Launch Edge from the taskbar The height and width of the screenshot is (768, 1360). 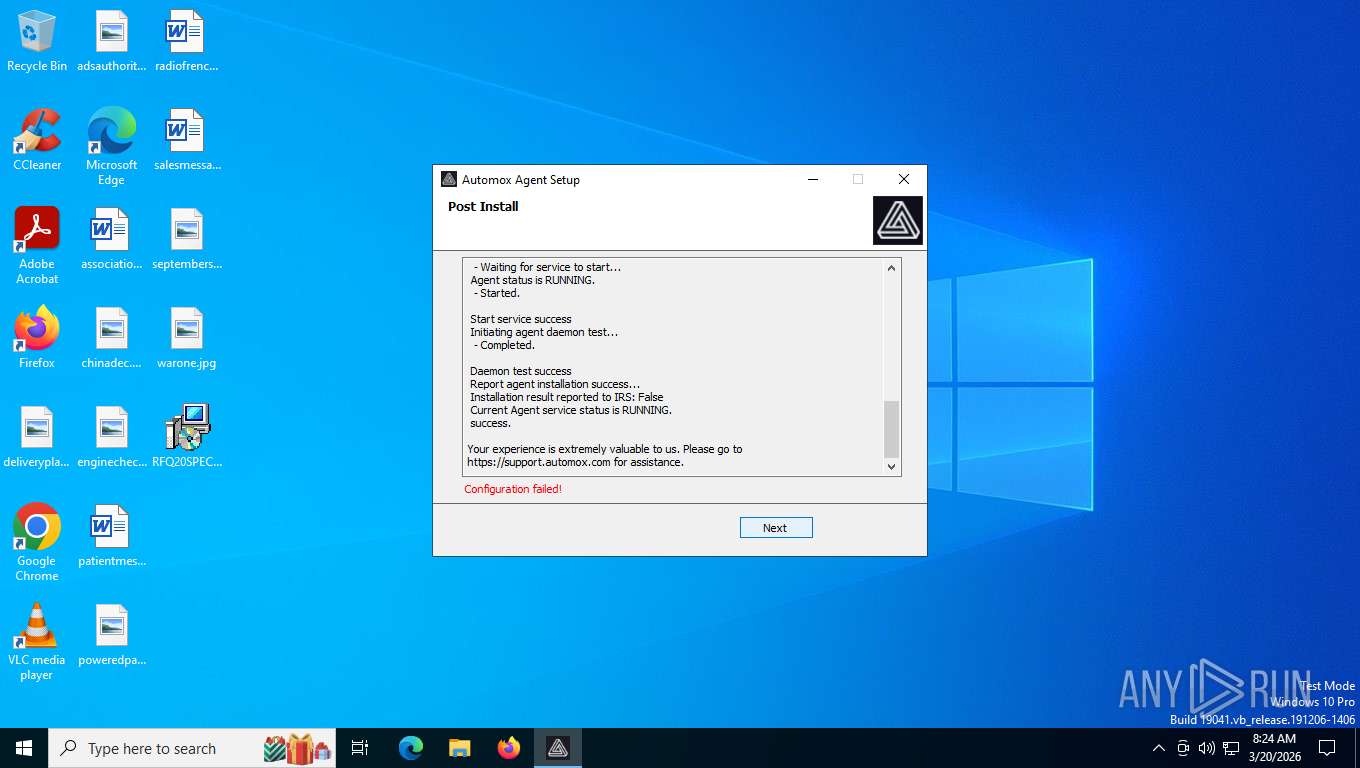pos(411,748)
